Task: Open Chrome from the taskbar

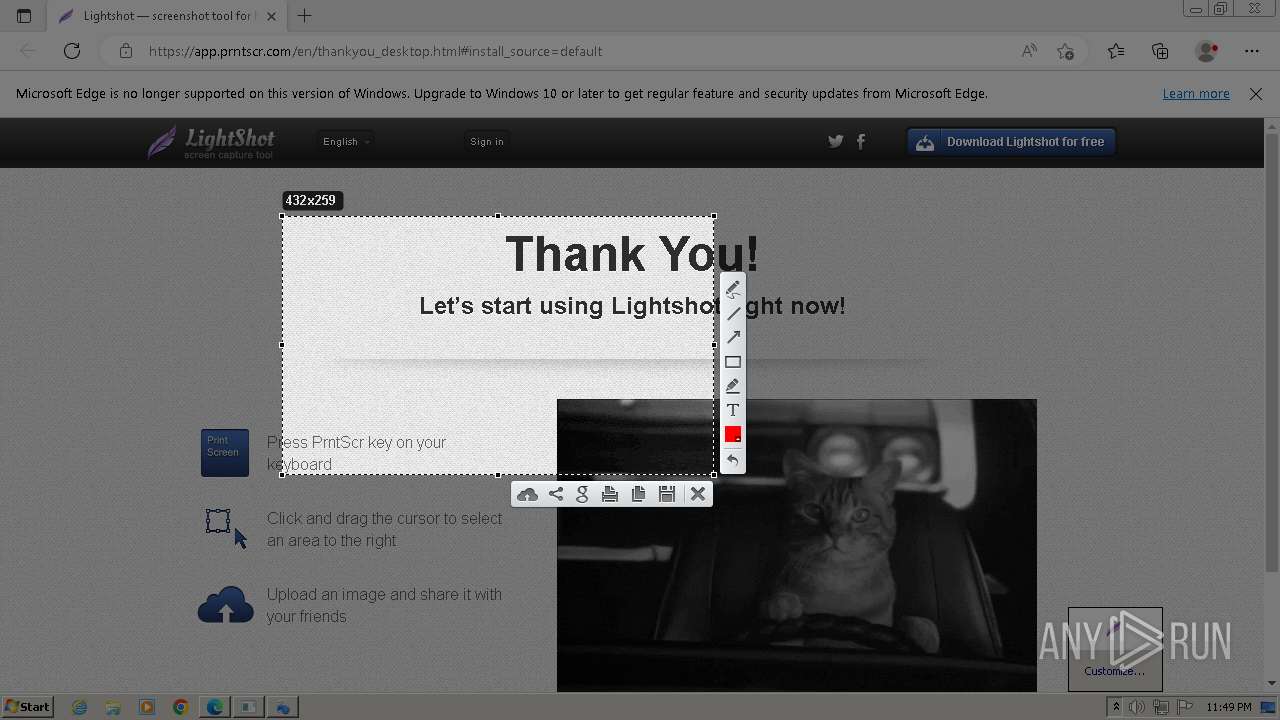Action: pos(180,707)
